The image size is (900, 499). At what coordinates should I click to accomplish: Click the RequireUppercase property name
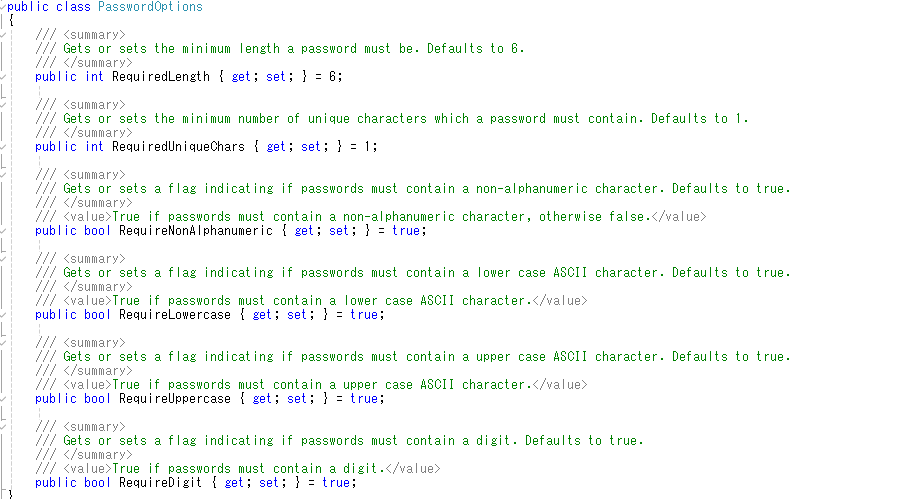[x=174, y=399]
